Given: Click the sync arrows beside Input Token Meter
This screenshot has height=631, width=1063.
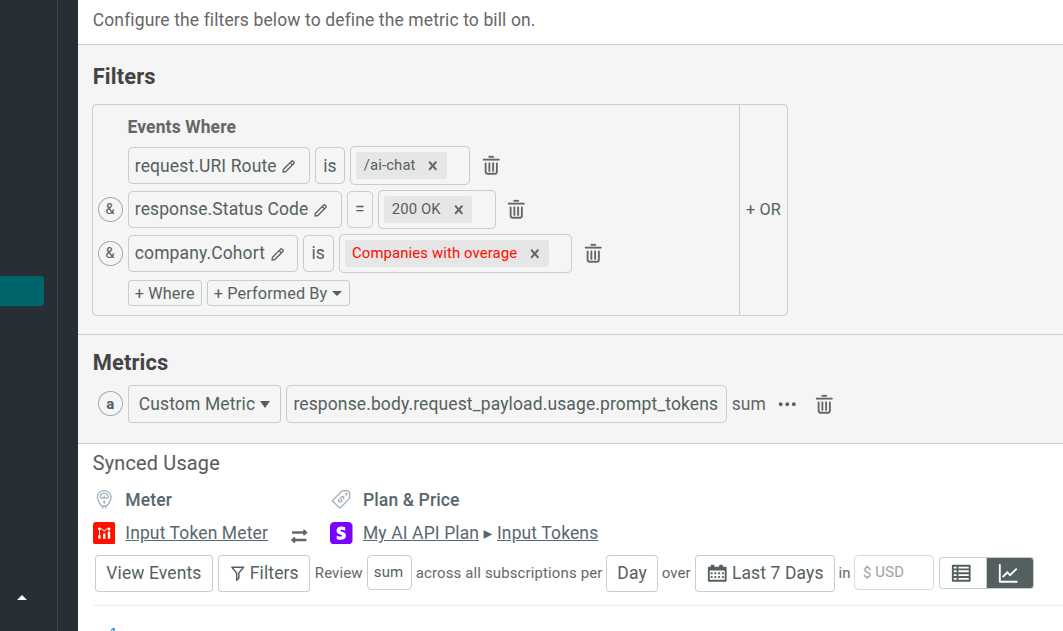Looking at the screenshot, I should coord(298,533).
